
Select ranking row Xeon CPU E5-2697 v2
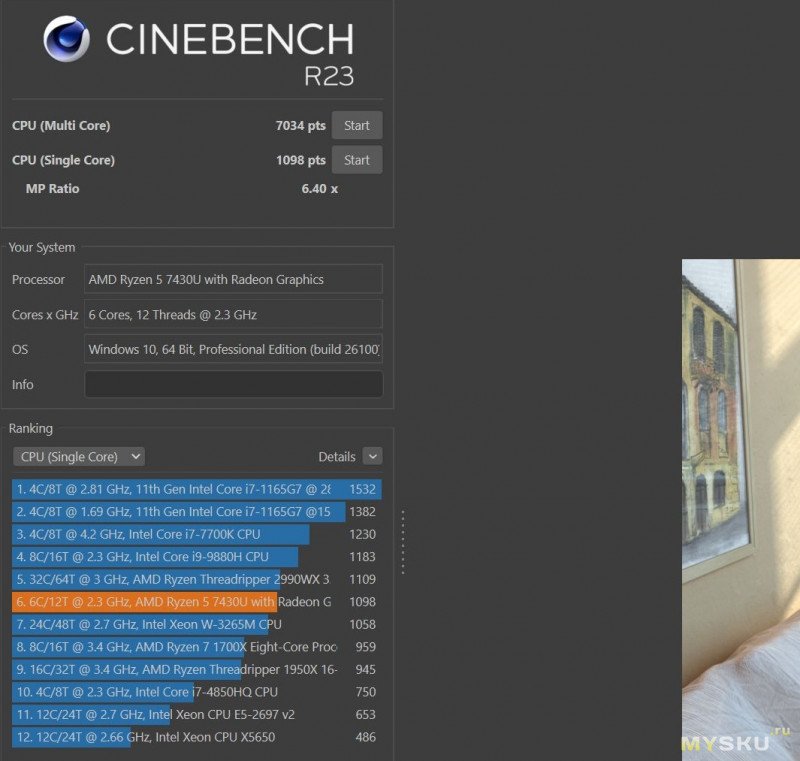tap(197, 715)
